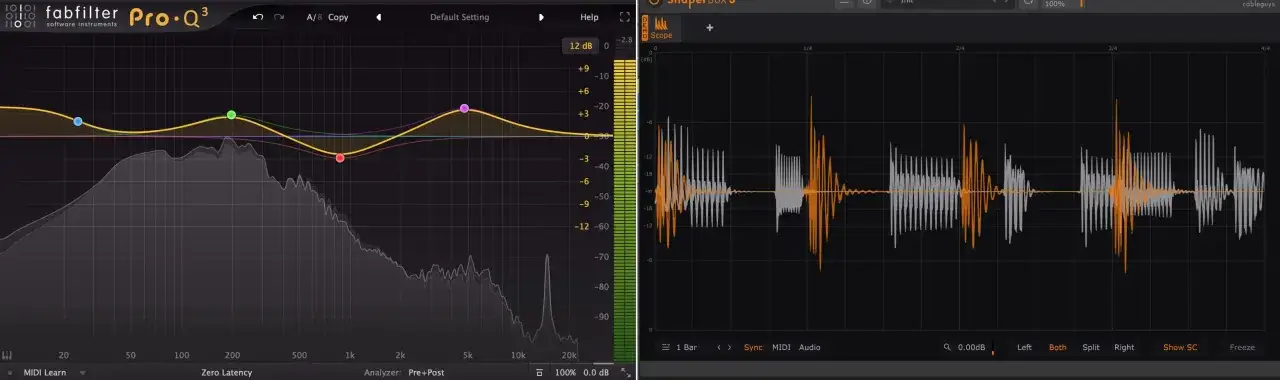This screenshot has width=1280, height=380.
Task: Click the MIDI Learn button
Action: 45,373
